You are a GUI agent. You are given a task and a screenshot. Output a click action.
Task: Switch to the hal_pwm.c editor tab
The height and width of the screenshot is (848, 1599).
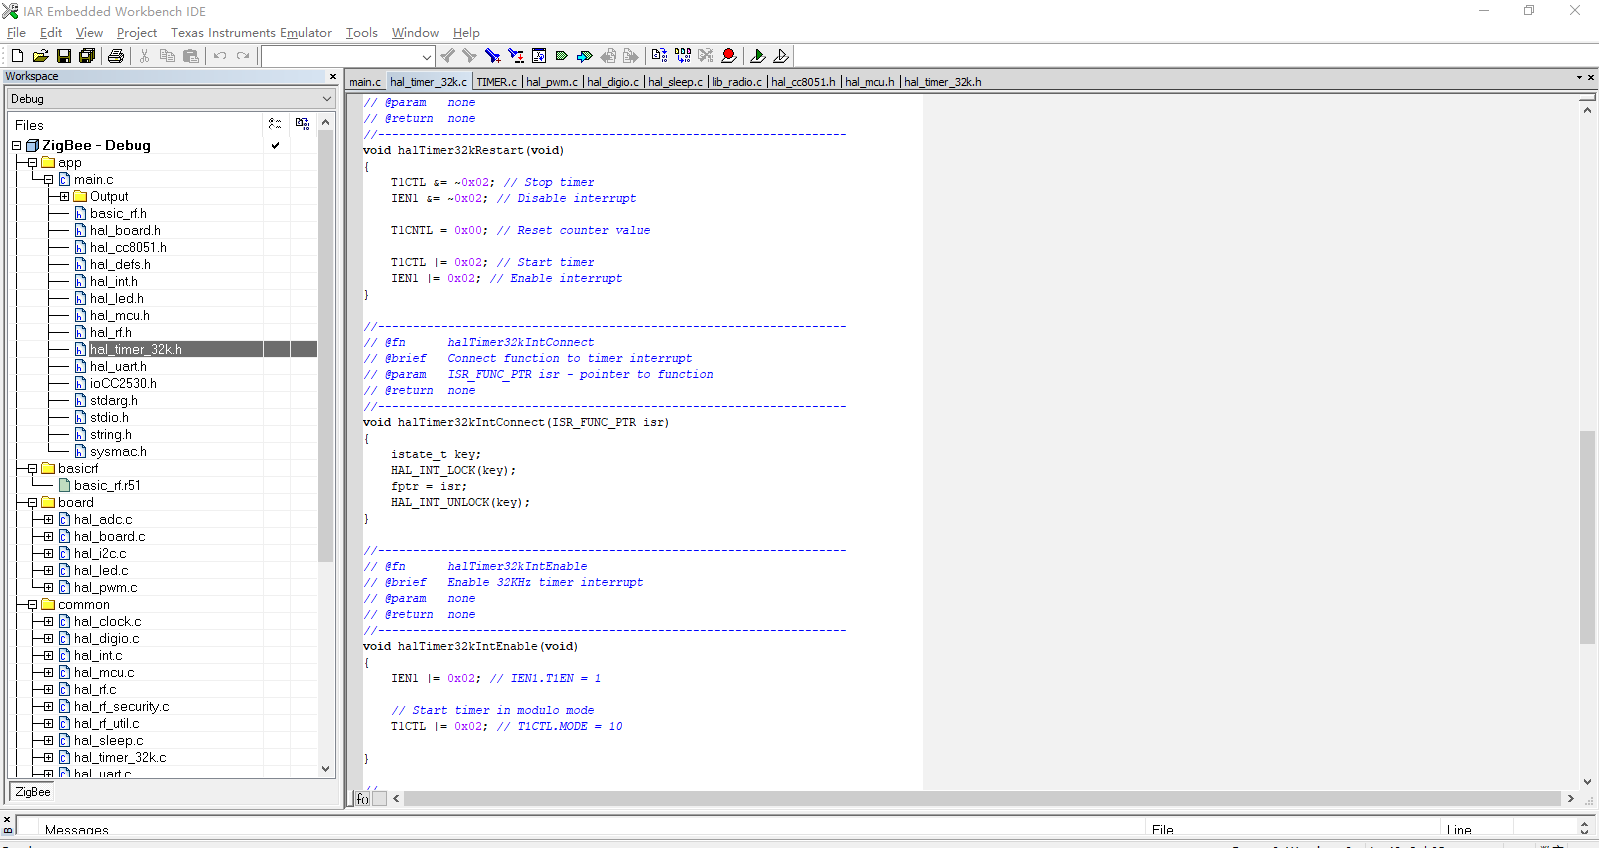[552, 82]
